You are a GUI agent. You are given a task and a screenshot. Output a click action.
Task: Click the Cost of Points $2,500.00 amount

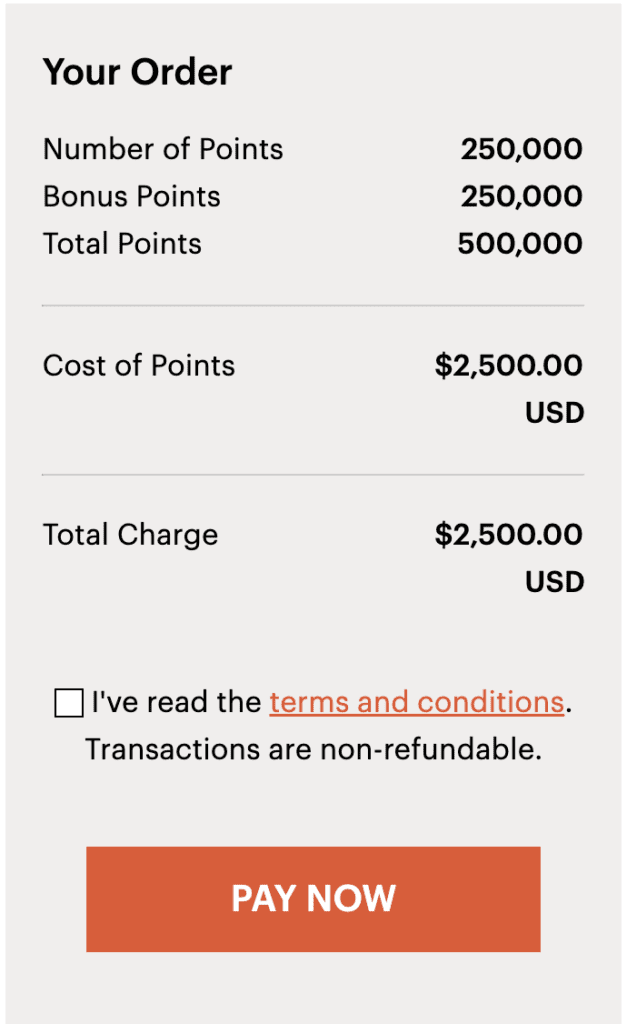(508, 365)
